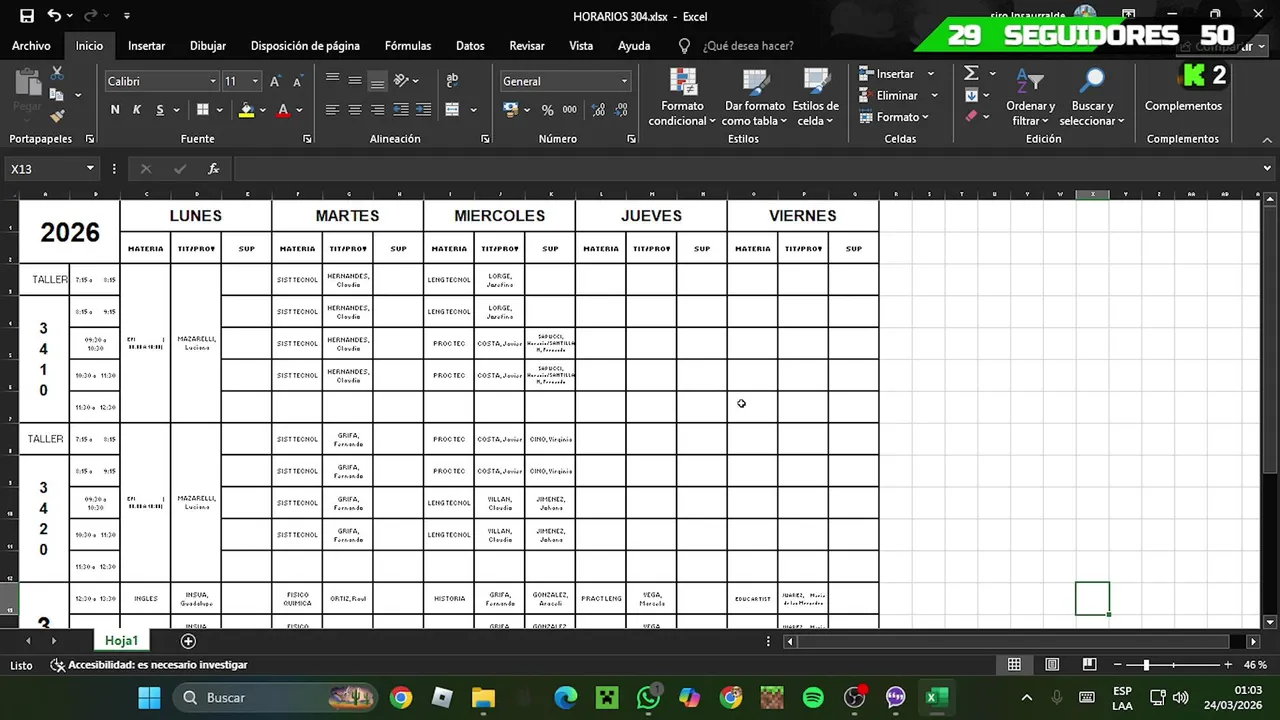Click the Fill down arrow icon
The image size is (1280, 720).
(971, 95)
